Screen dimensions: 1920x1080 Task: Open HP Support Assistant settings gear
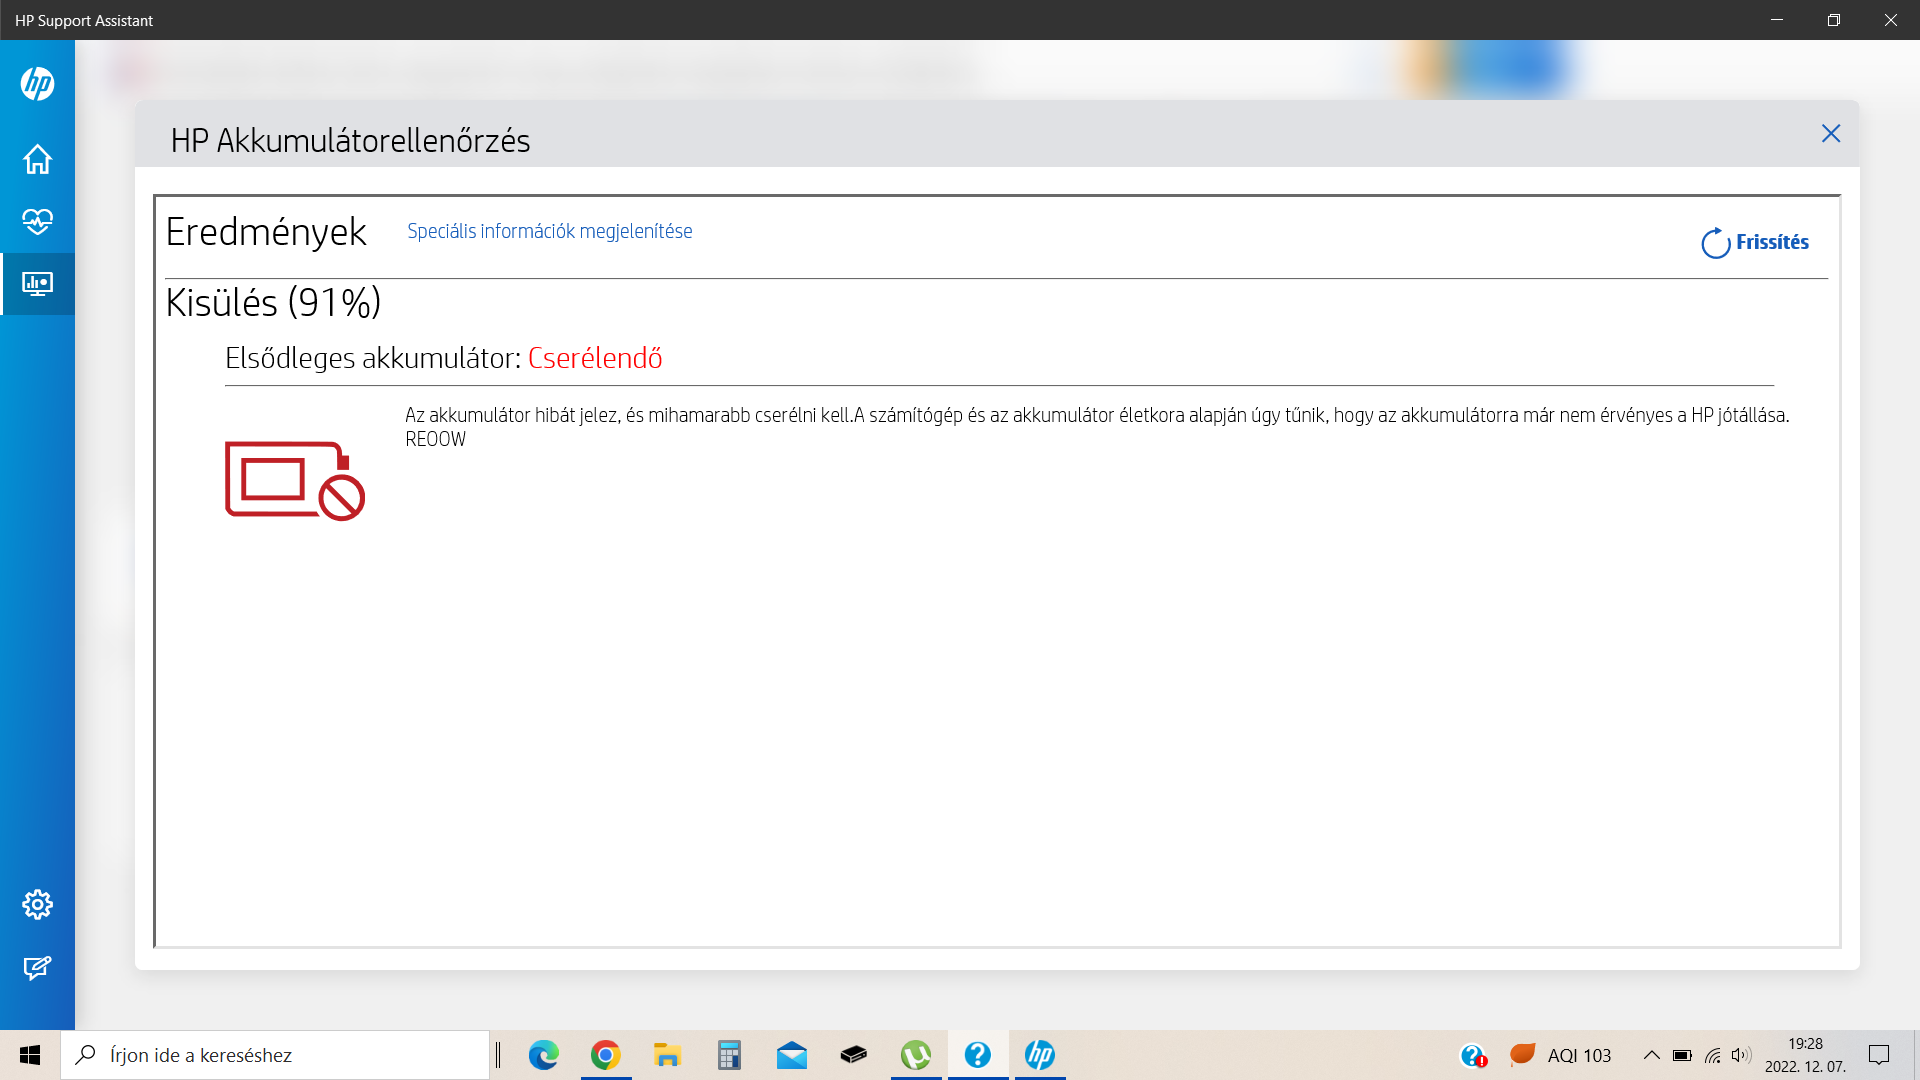pos(37,904)
